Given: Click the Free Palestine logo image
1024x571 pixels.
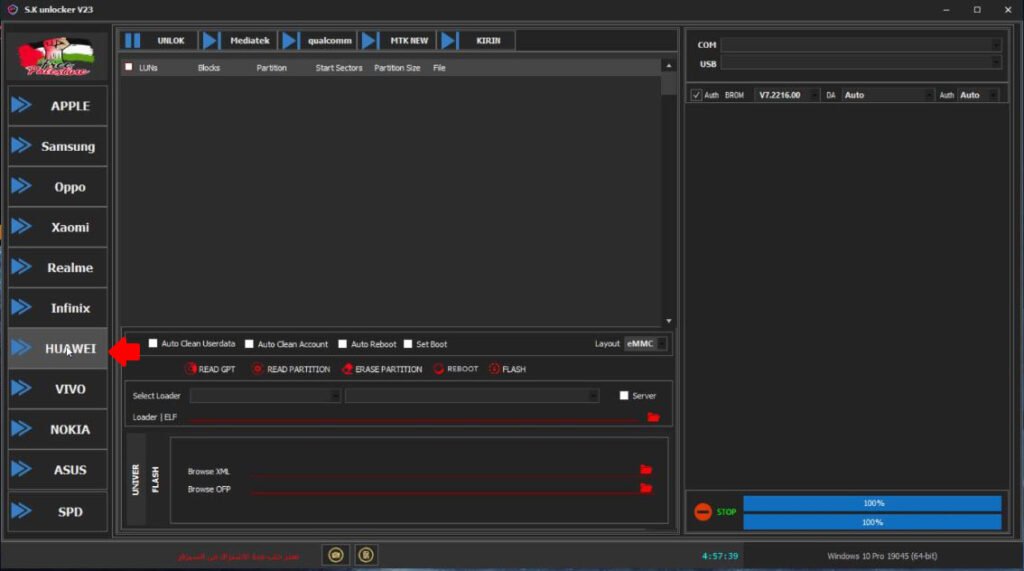Looking at the screenshot, I should (x=57, y=56).
